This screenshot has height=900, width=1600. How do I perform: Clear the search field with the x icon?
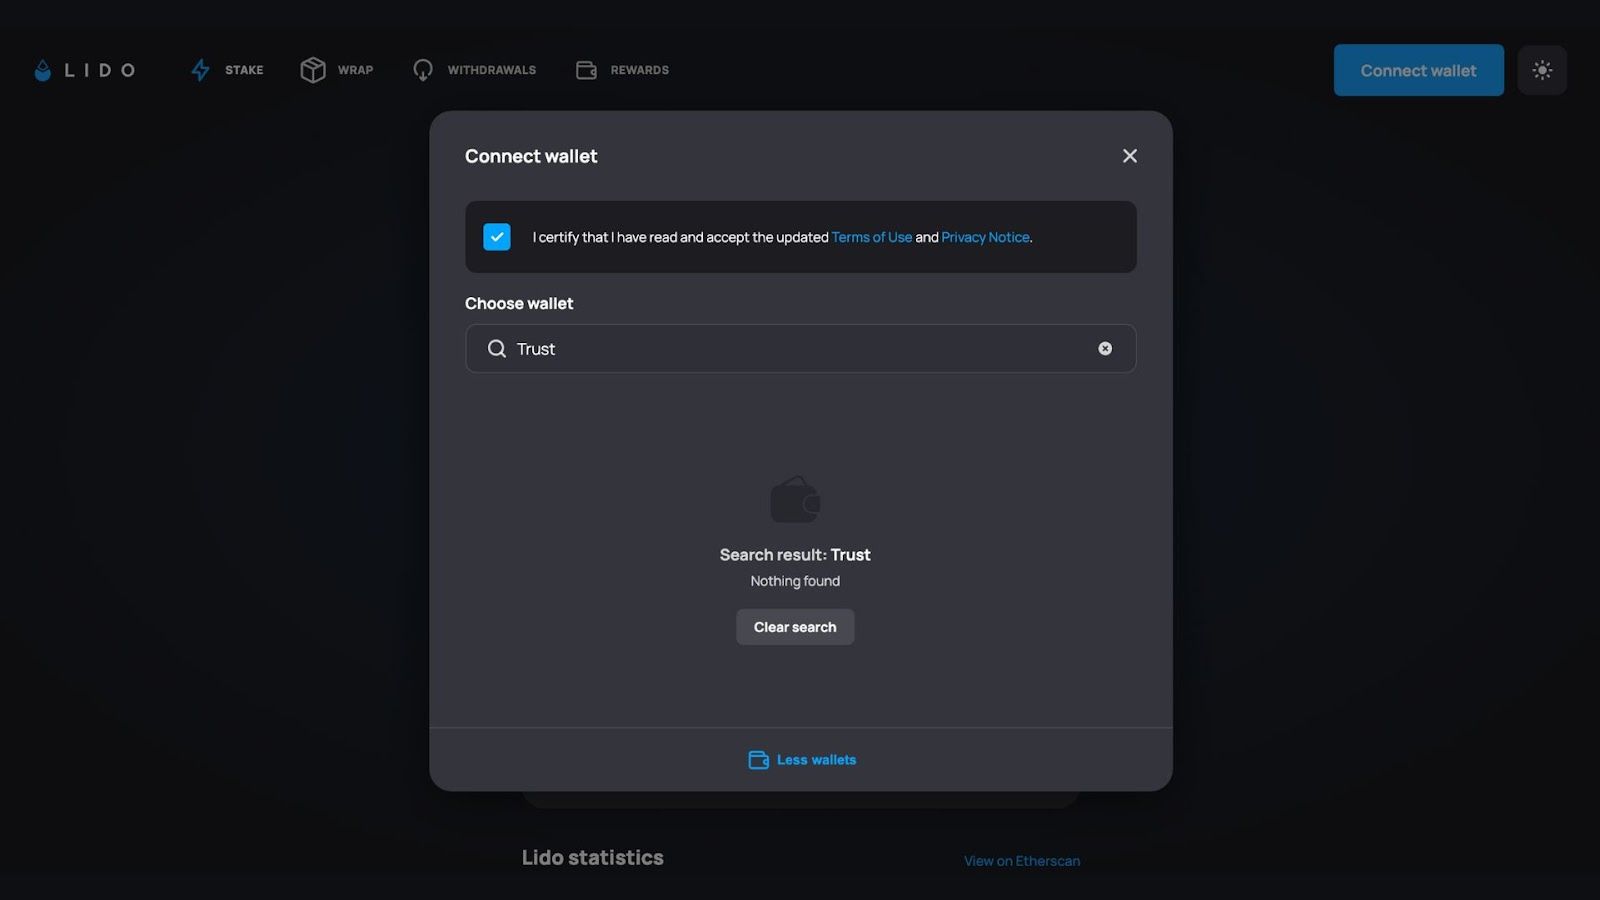1105,349
